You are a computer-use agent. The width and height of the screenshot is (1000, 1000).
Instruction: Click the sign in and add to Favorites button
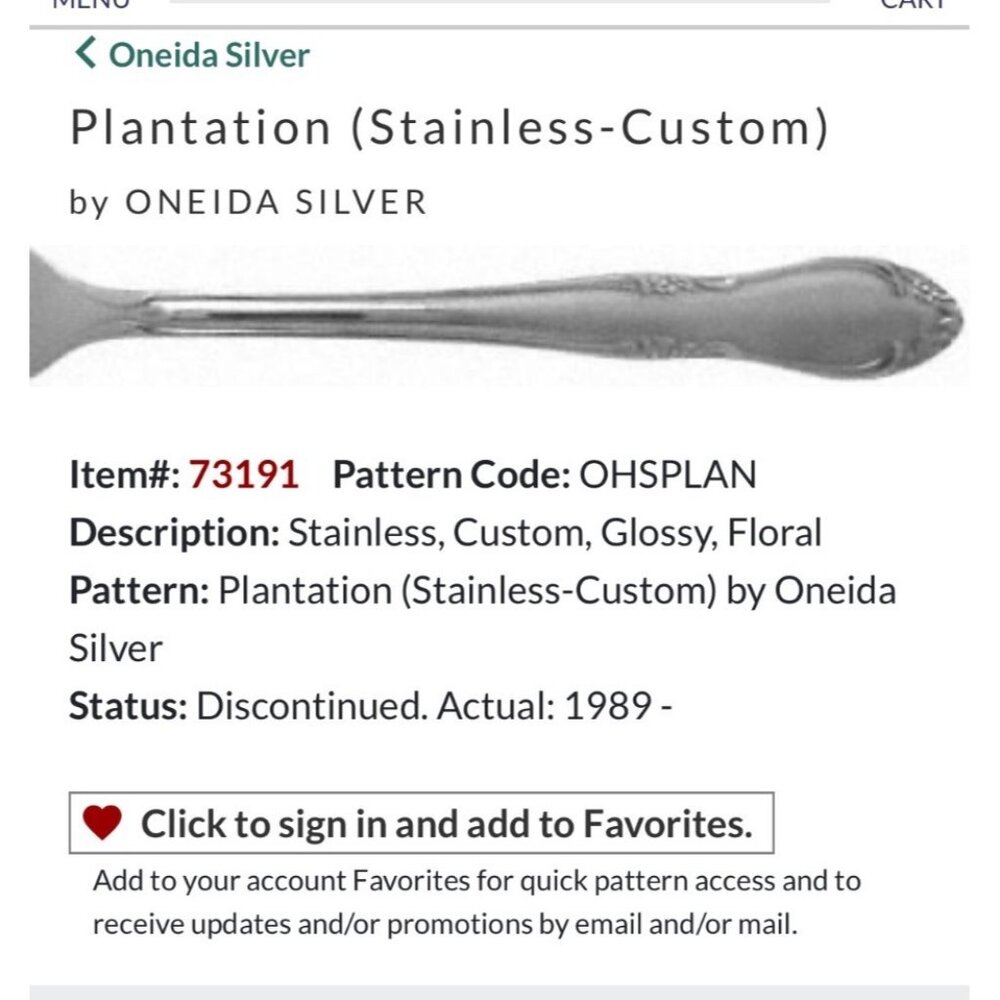click(x=420, y=823)
